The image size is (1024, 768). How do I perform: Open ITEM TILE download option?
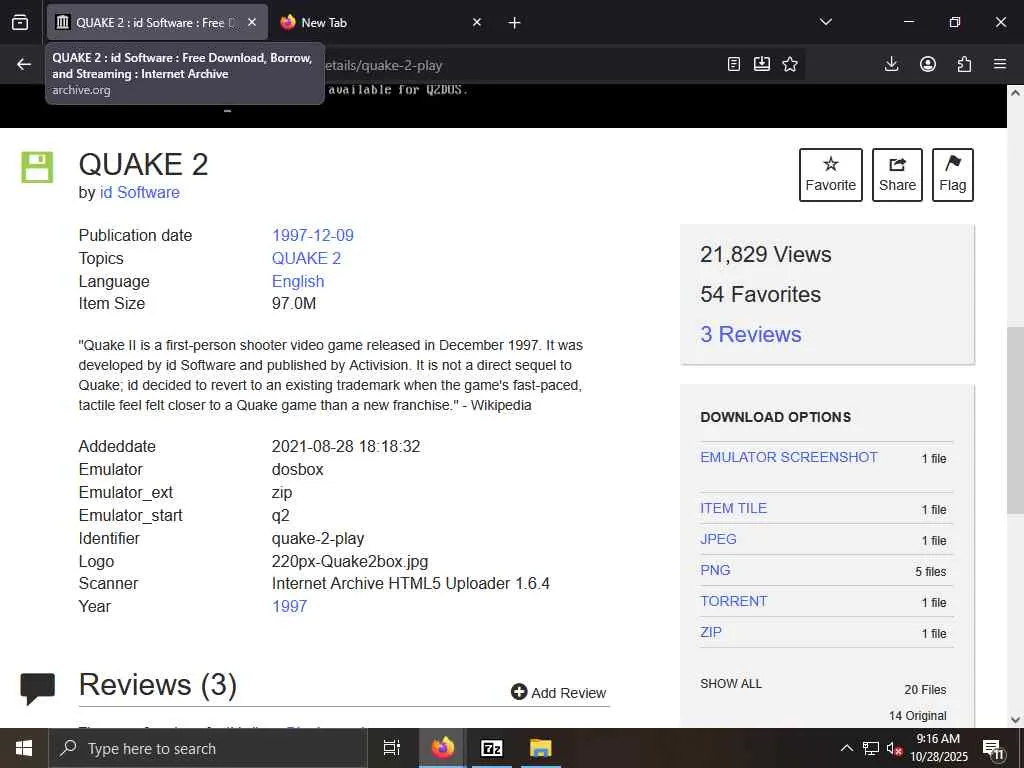point(733,508)
